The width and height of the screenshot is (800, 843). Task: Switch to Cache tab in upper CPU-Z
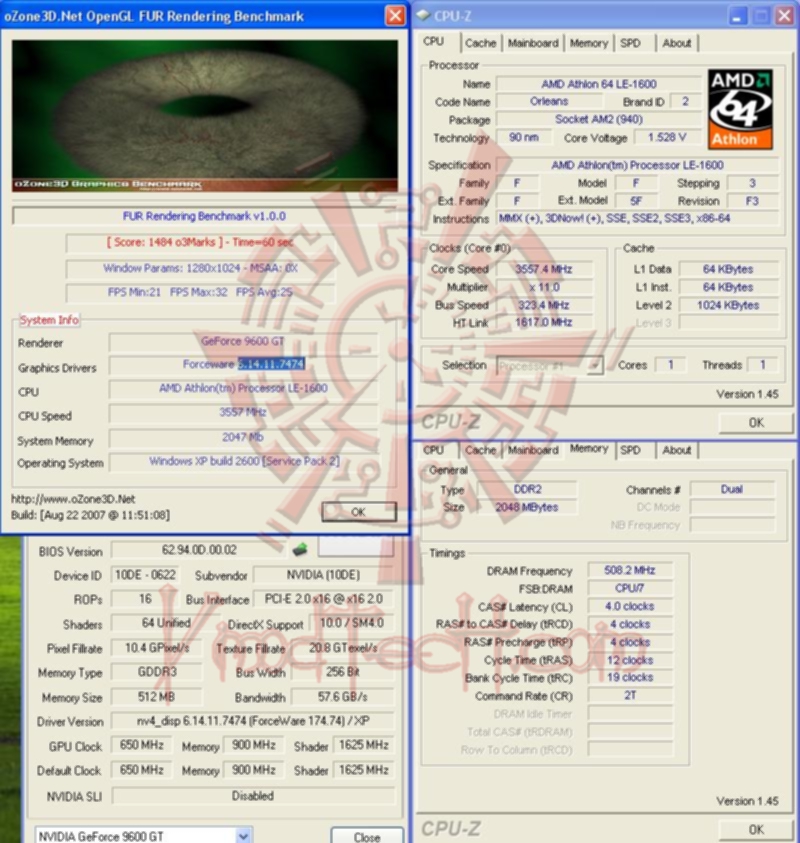click(x=481, y=43)
